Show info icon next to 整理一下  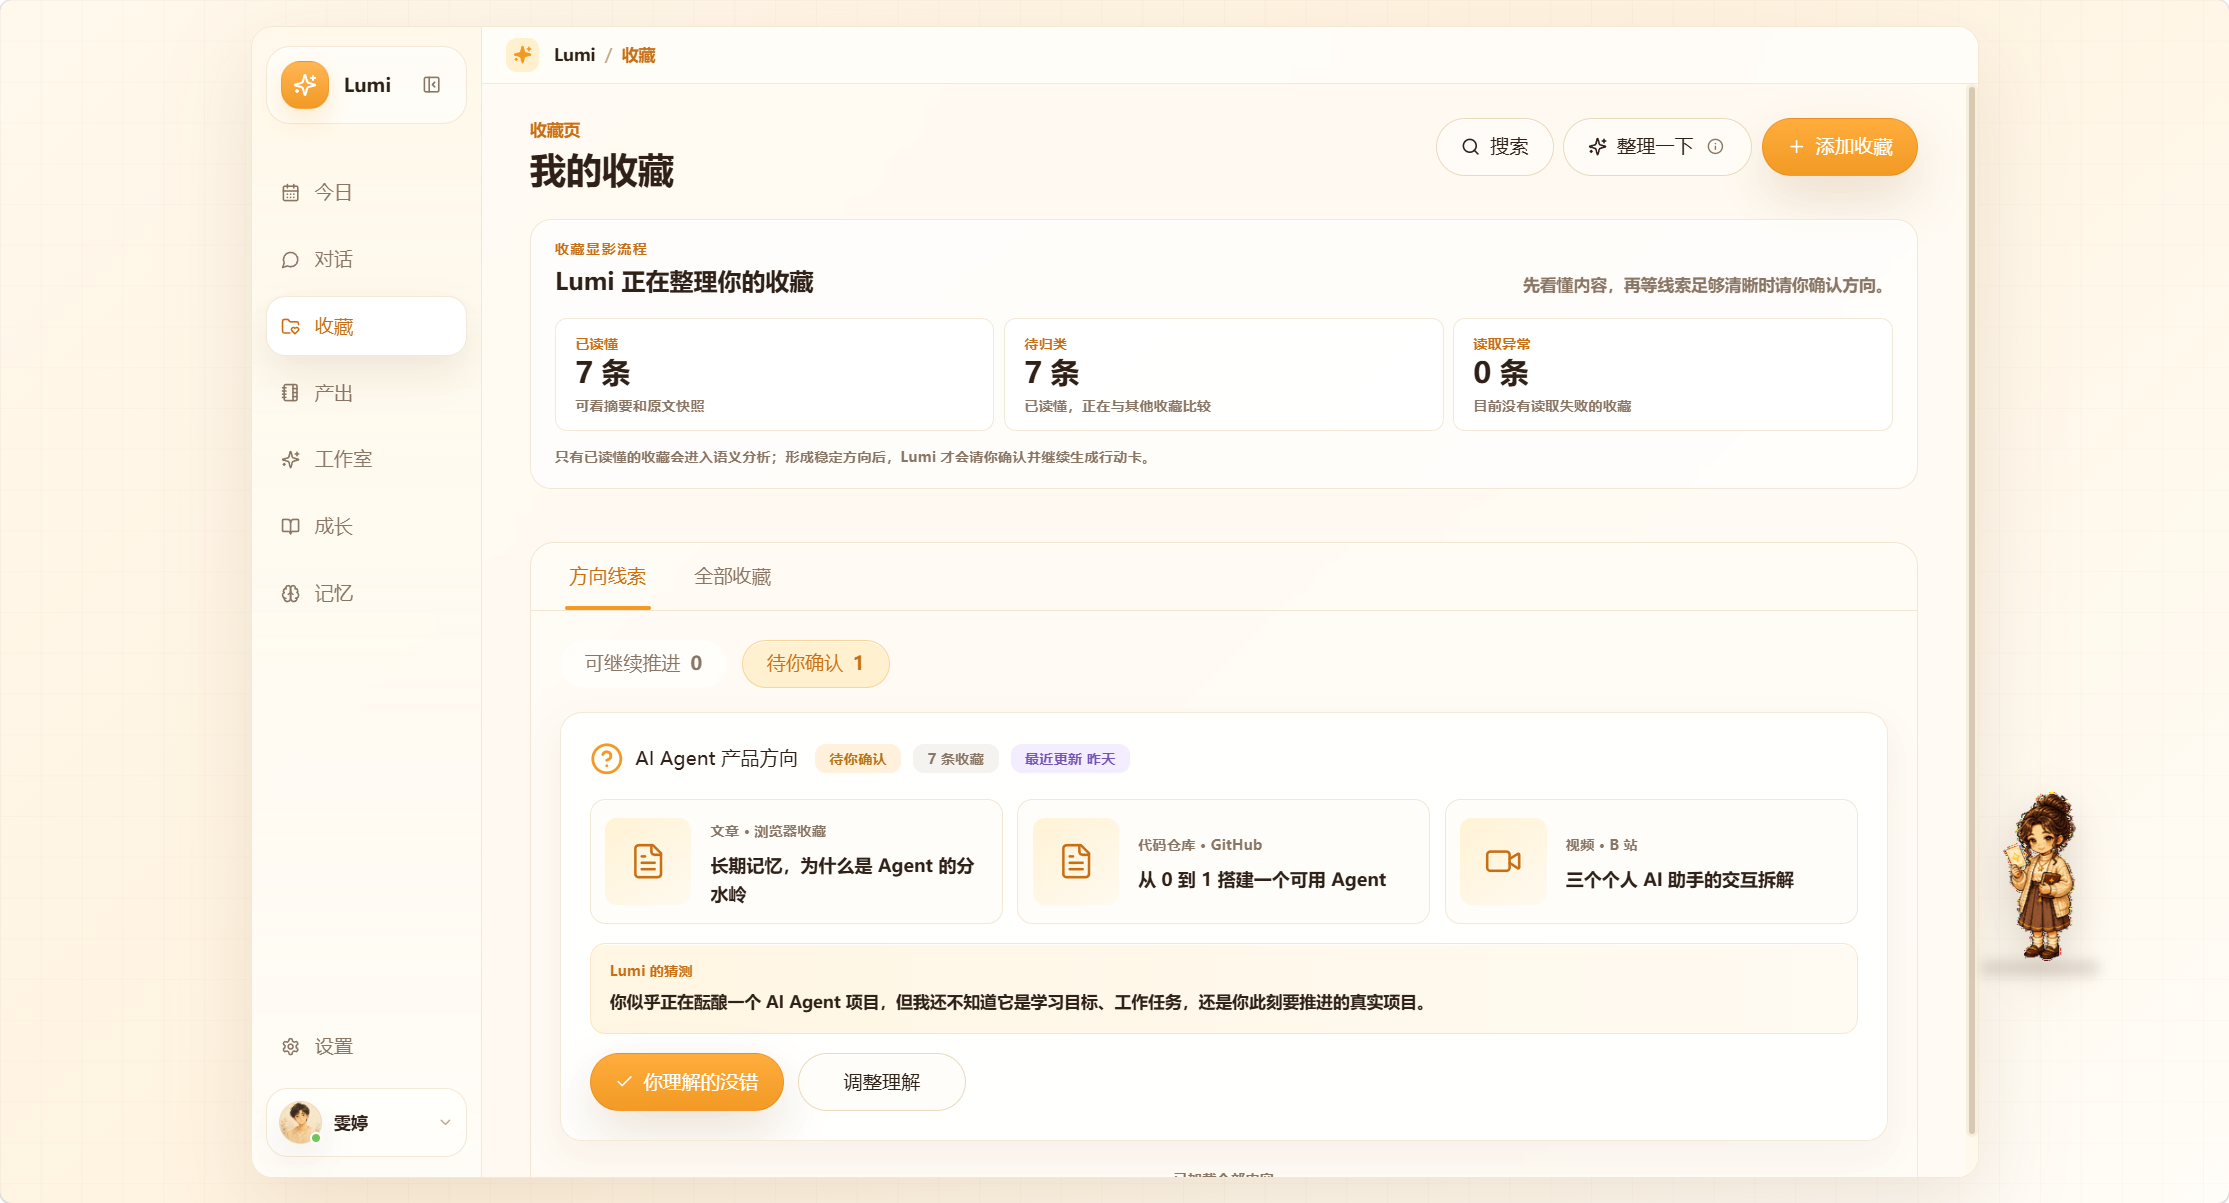(x=1716, y=147)
